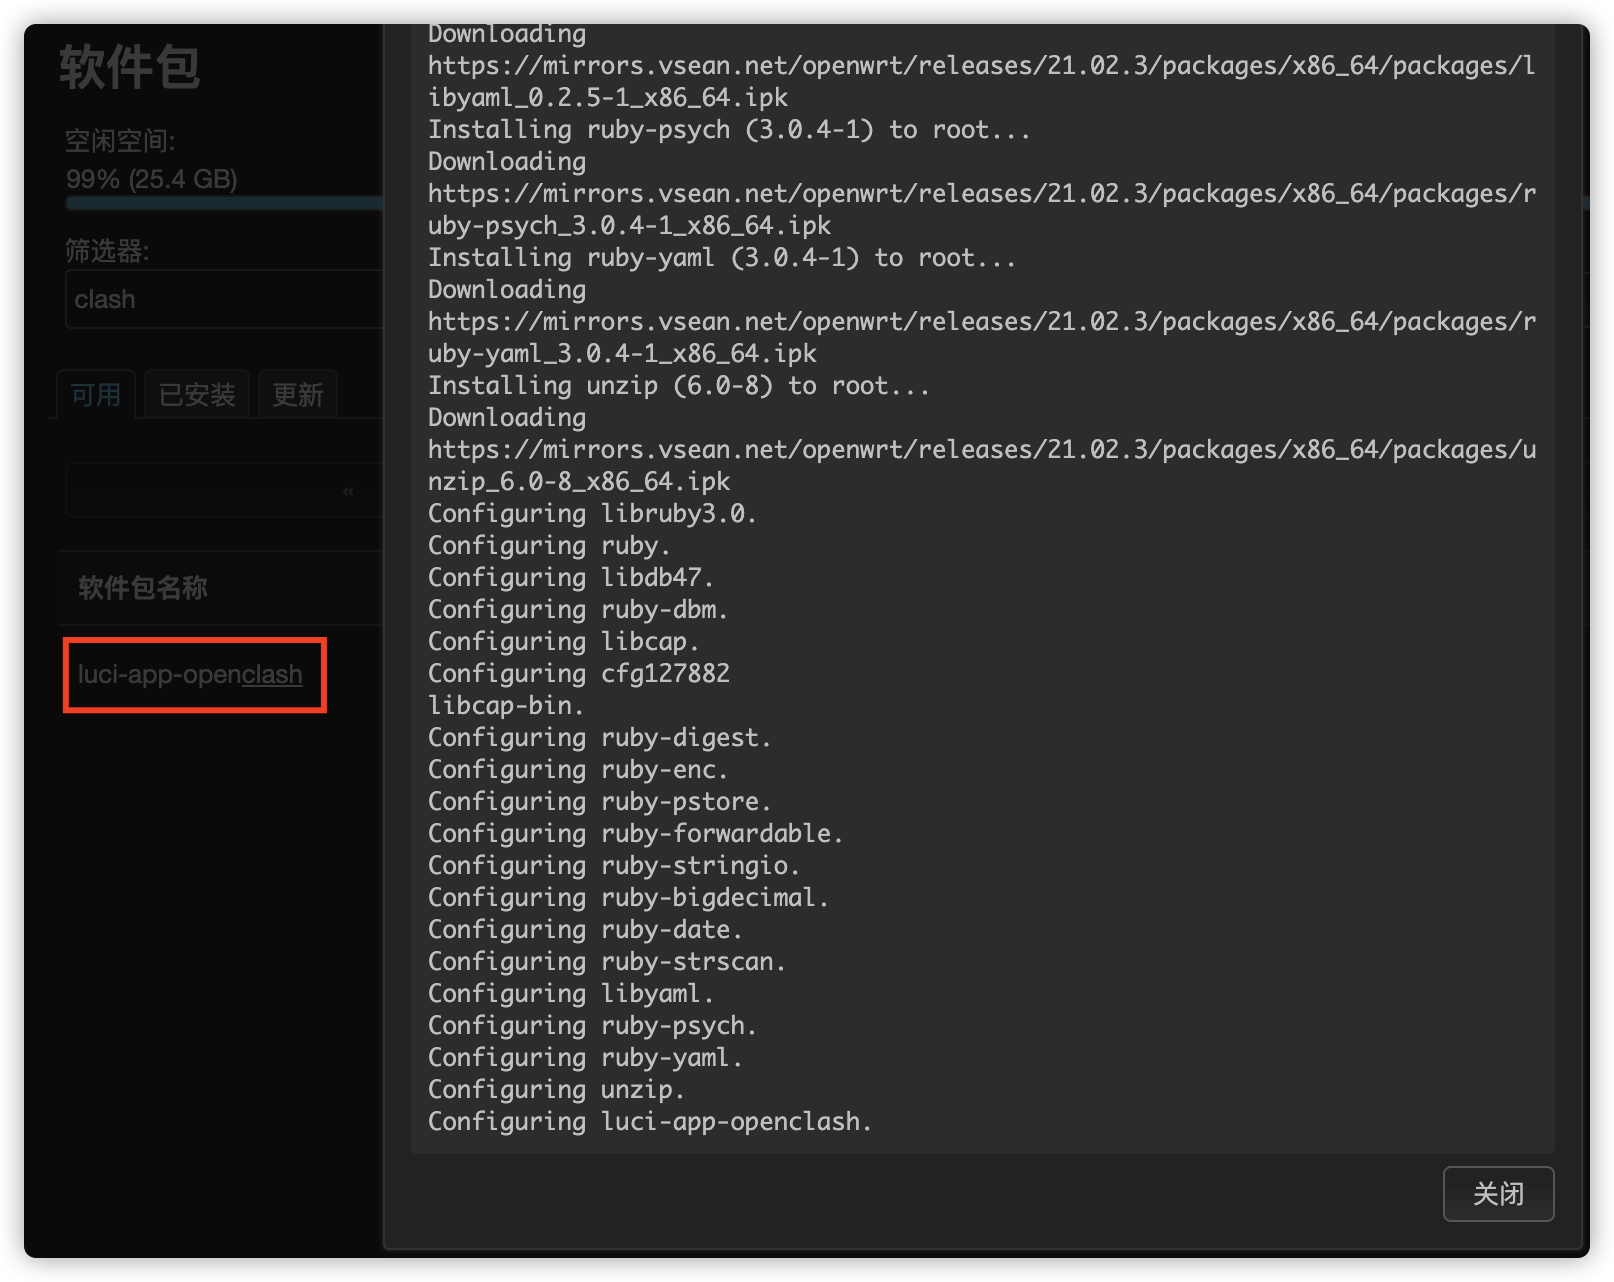Select the line 'Configuring luci-app-openclash.'
The width and height of the screenshot is (1614, 1282).
tap(650, 1121)
